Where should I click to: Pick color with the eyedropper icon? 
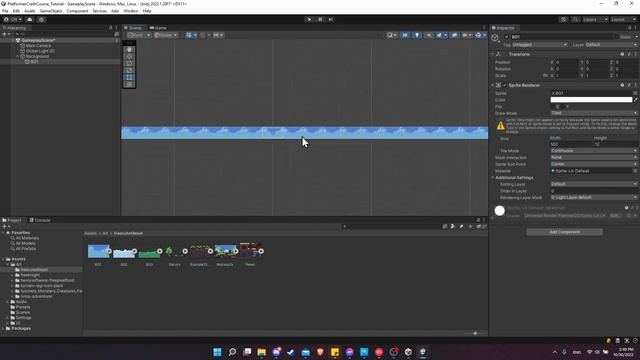(x=635, y=100)
